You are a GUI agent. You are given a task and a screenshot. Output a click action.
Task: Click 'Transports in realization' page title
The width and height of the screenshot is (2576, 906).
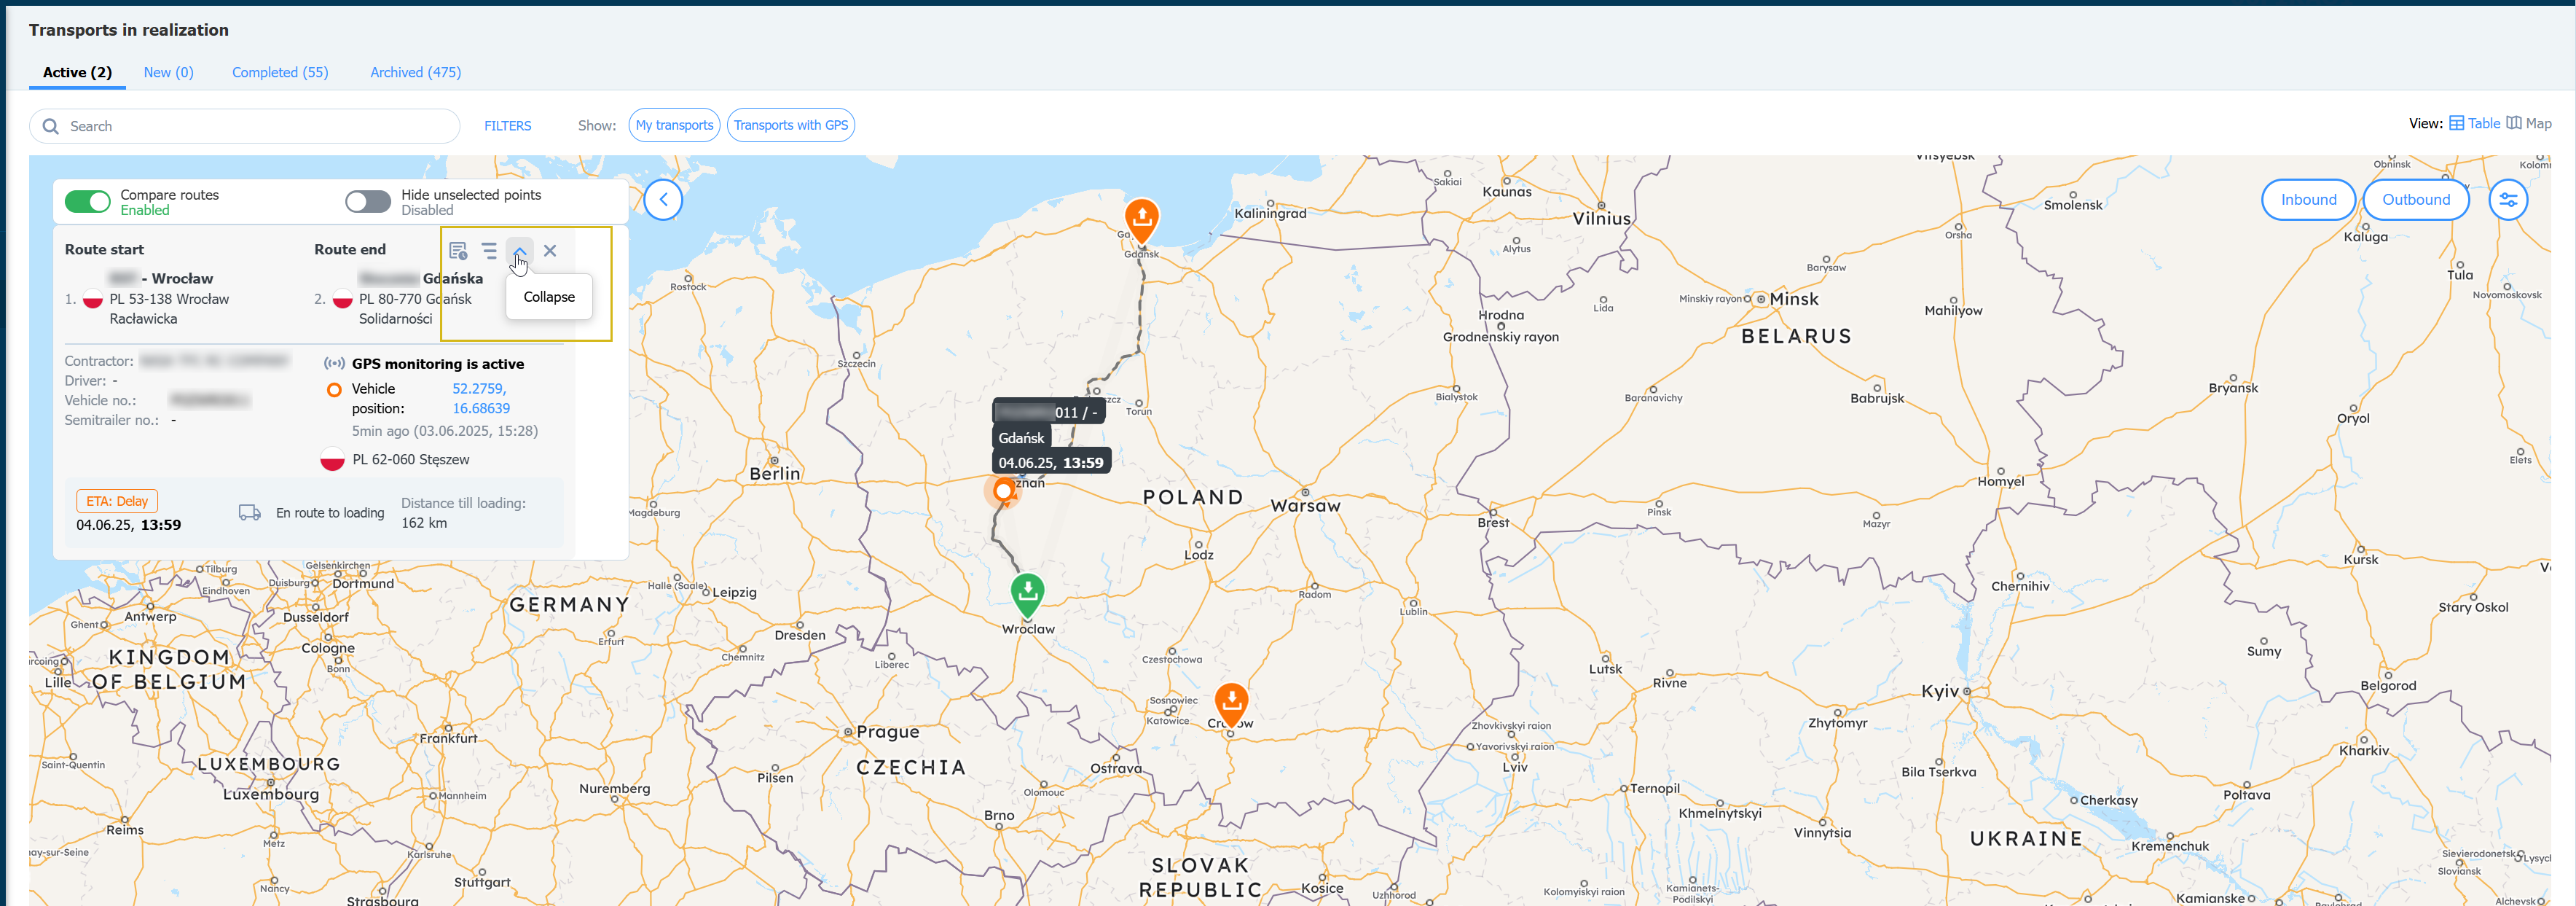pos(129,30)
